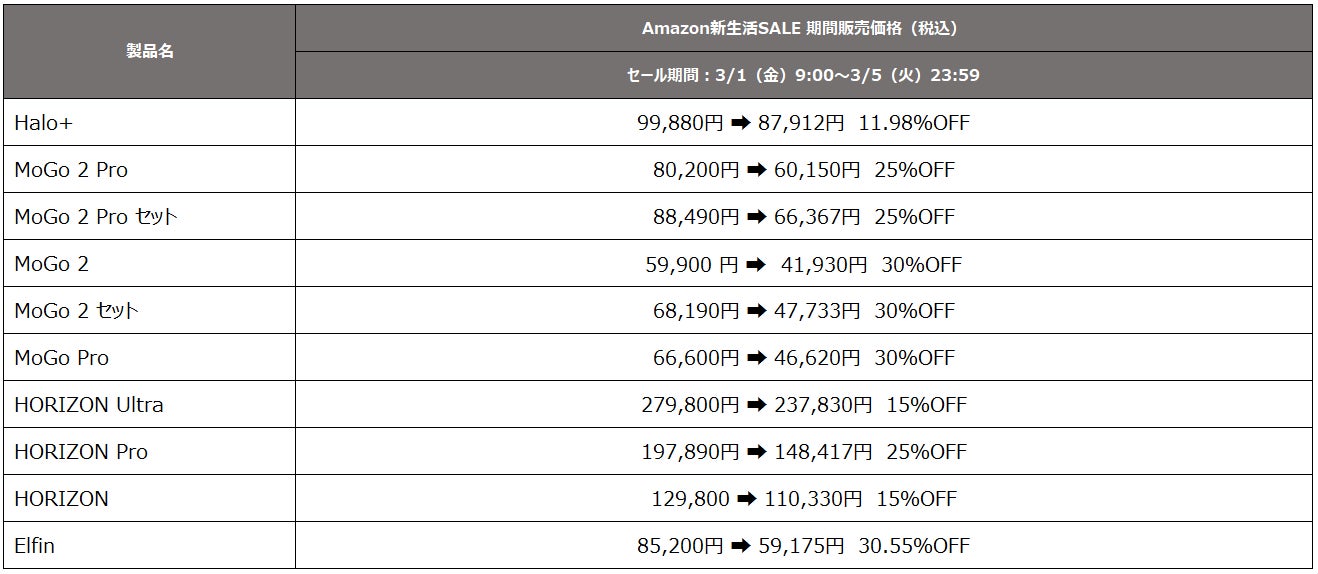1318x574 pixels.
Task: Click the original price 279,800円
Action: [689, 405]
